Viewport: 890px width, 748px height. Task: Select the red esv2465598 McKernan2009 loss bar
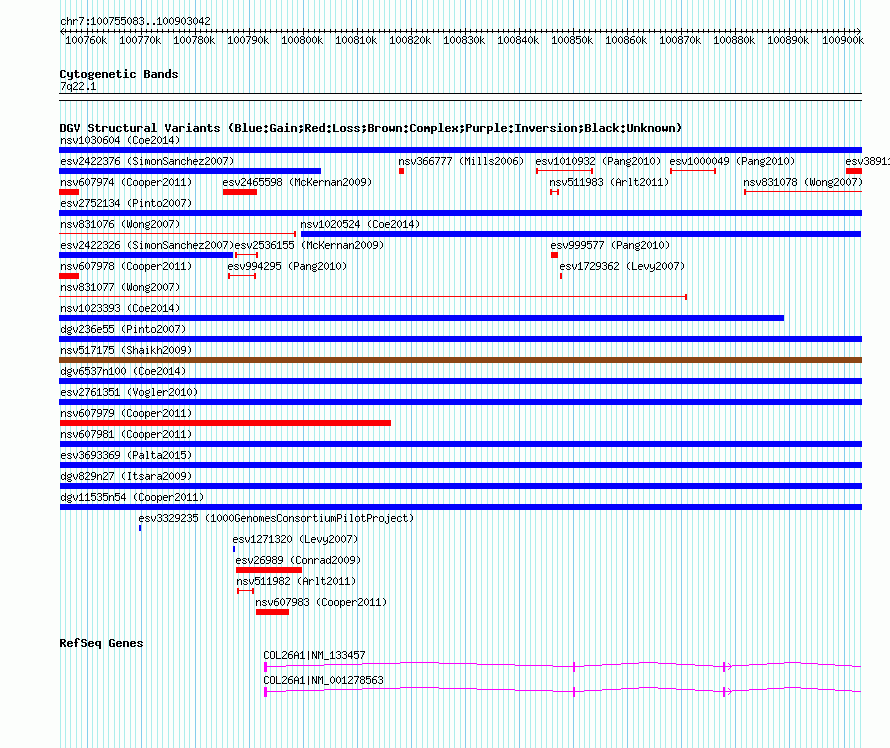(x=240, y=192)
